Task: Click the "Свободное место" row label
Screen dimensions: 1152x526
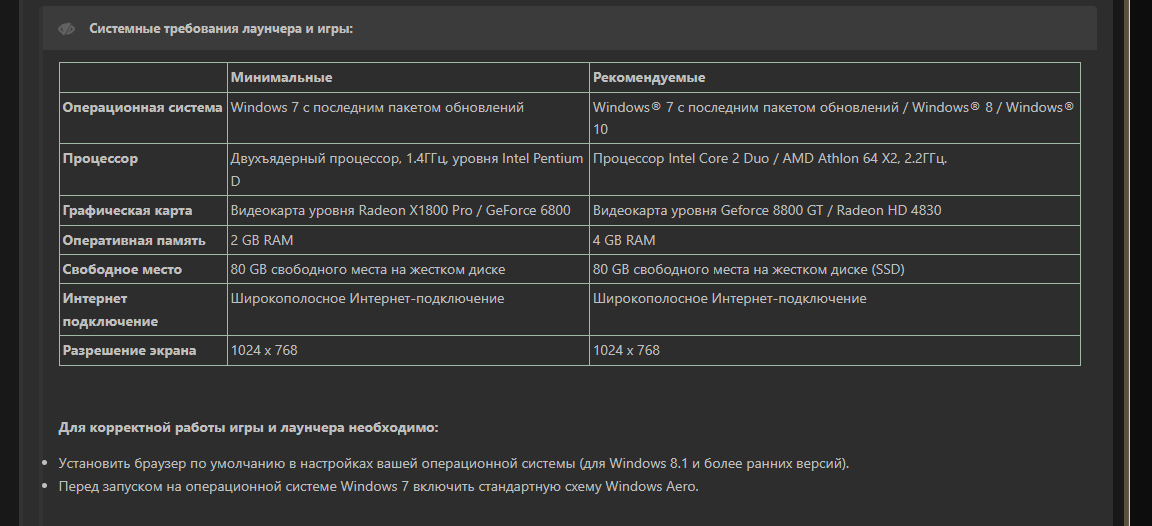Action: click(122, 270)
